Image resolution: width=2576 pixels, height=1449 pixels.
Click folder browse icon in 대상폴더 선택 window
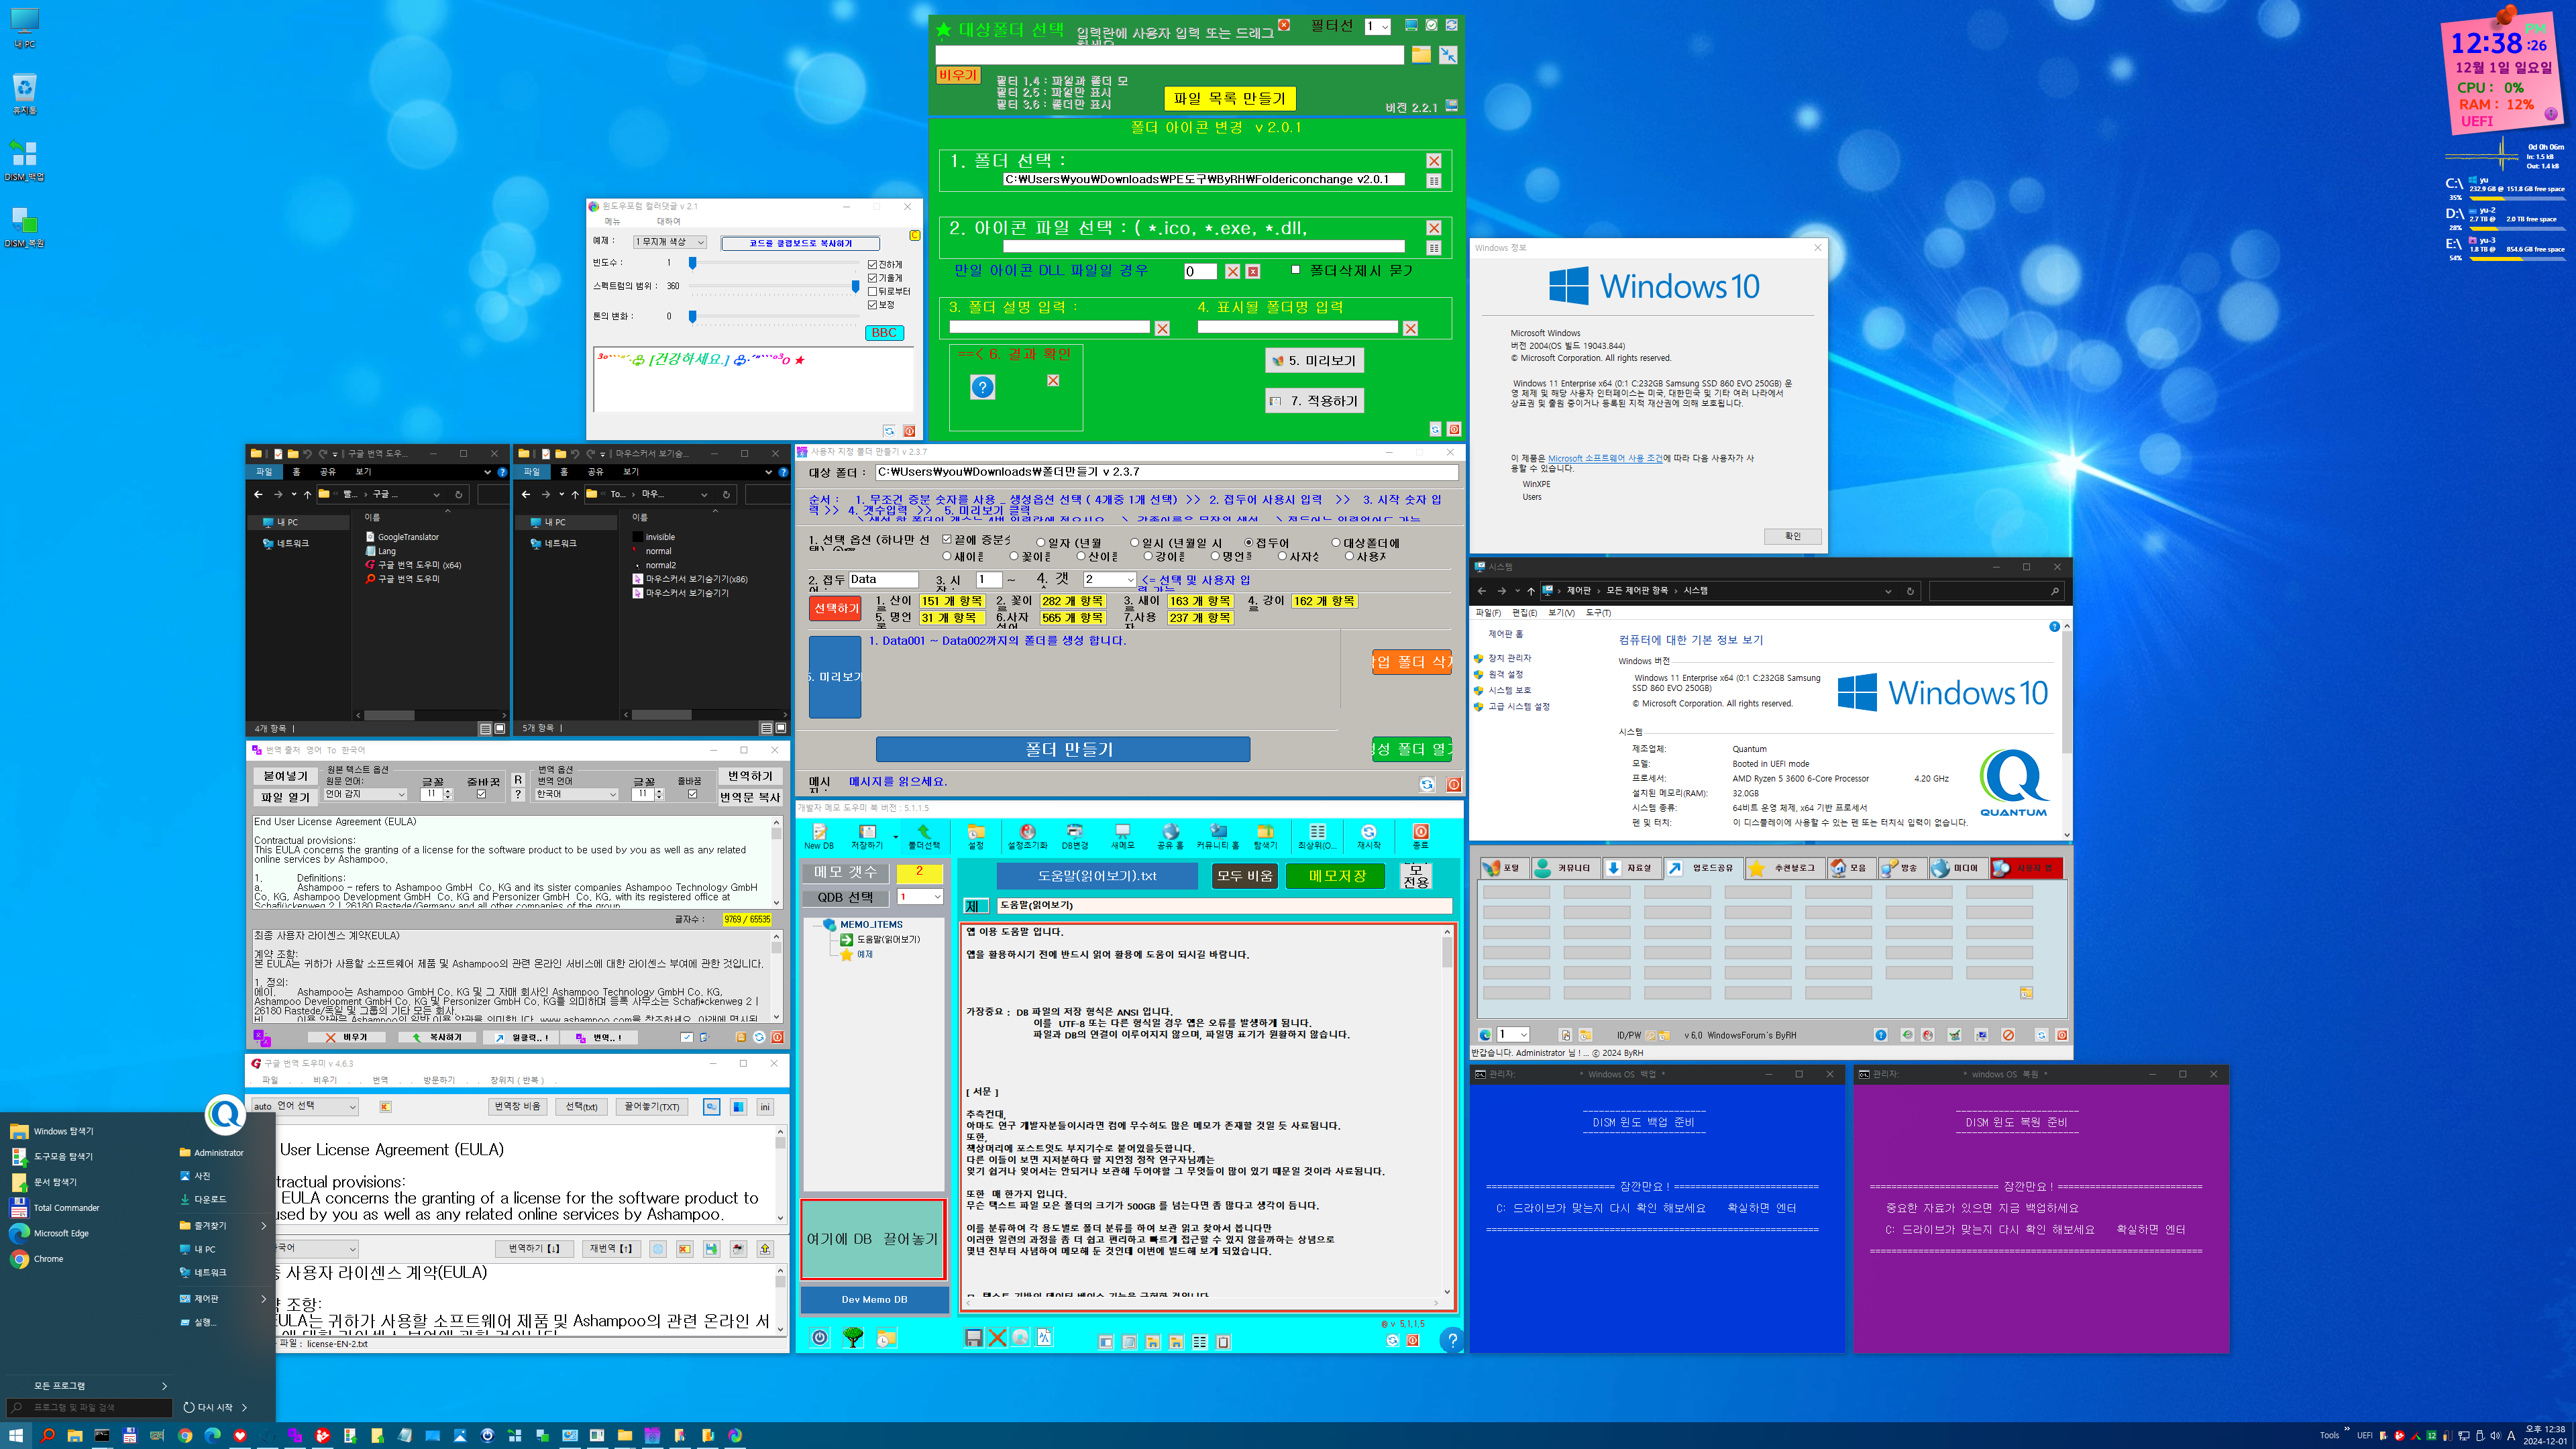pos(1421,55)
